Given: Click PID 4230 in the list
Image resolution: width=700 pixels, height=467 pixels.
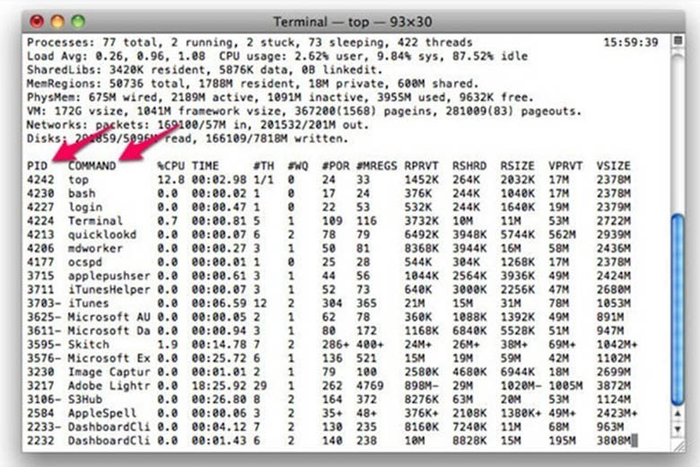Looking at the screenshot, I should pos(41,193).
